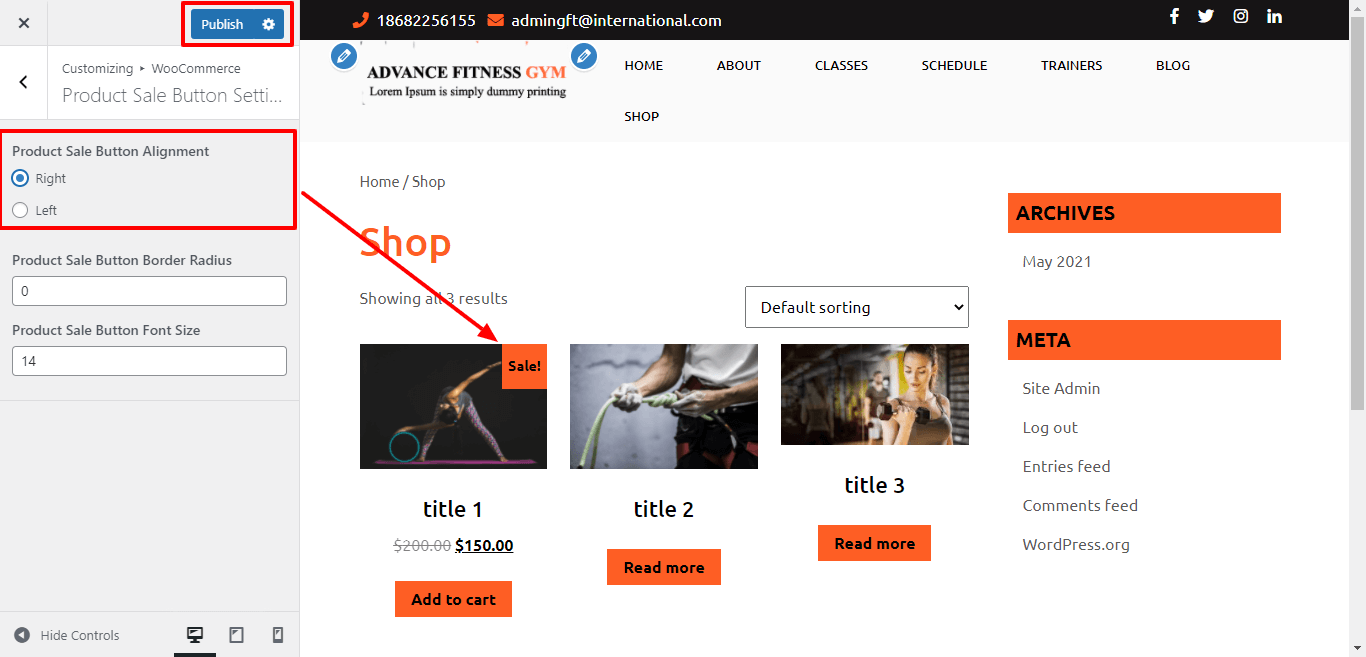Open the Default sorting dropdown

856,307
